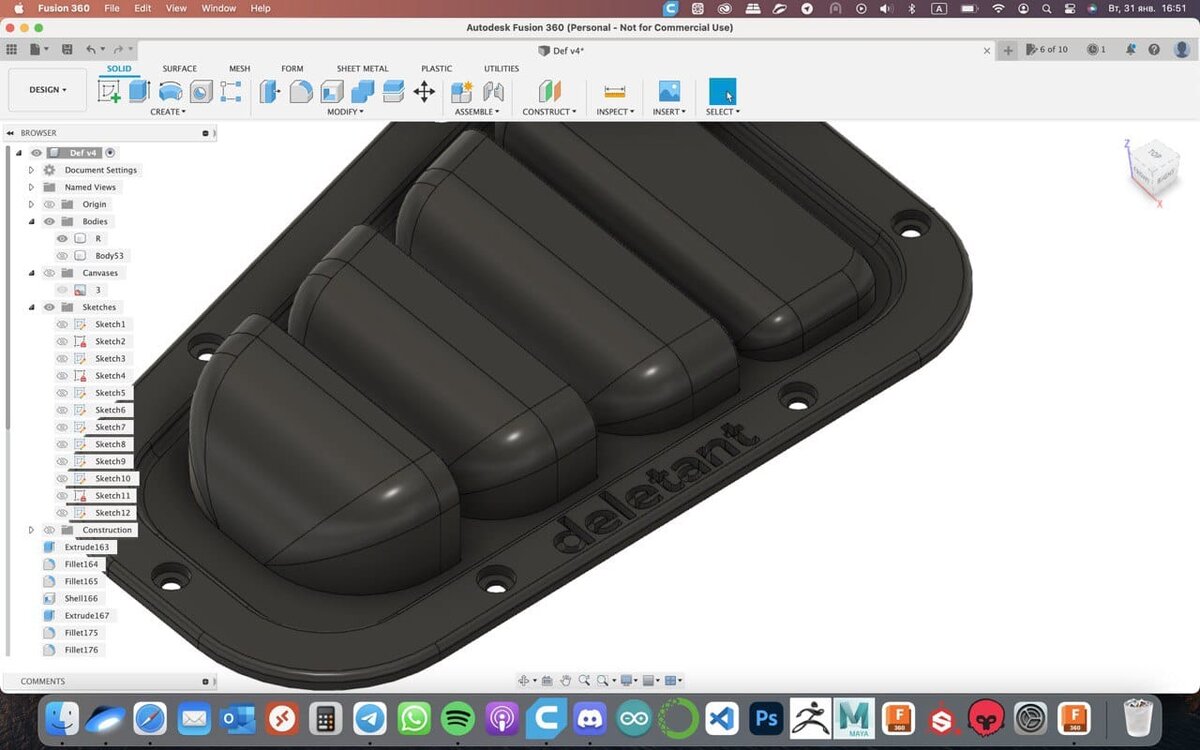Screen dimensions: 1200x750
Task: Expand the Named Views node
Action: click(x=31, y=187)
